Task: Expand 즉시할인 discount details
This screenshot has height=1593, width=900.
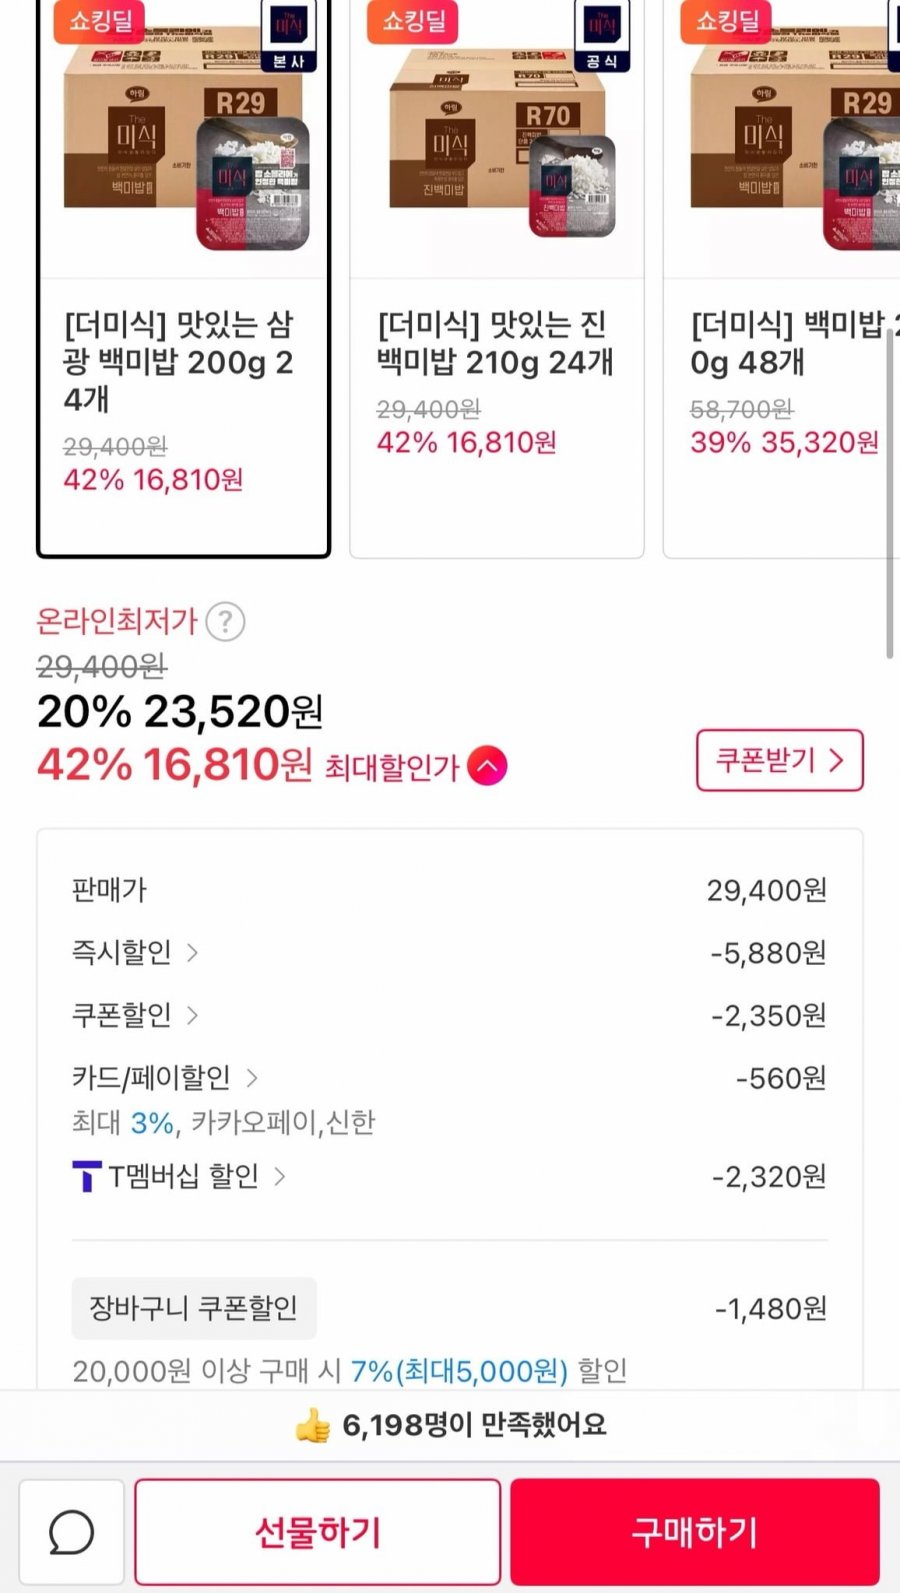Action: (x=135, y=952)
